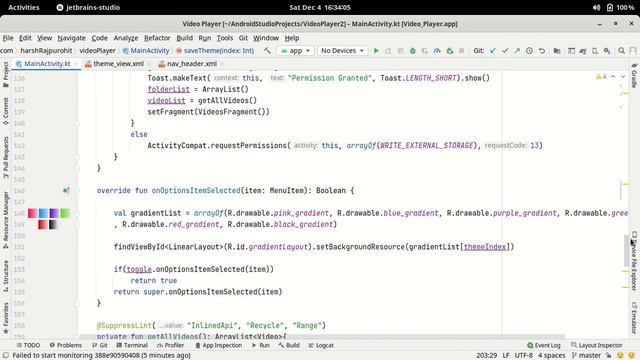Screen dimensions: 640x360
Task: Click the Git Commit green checkmark
Action: 505,51
